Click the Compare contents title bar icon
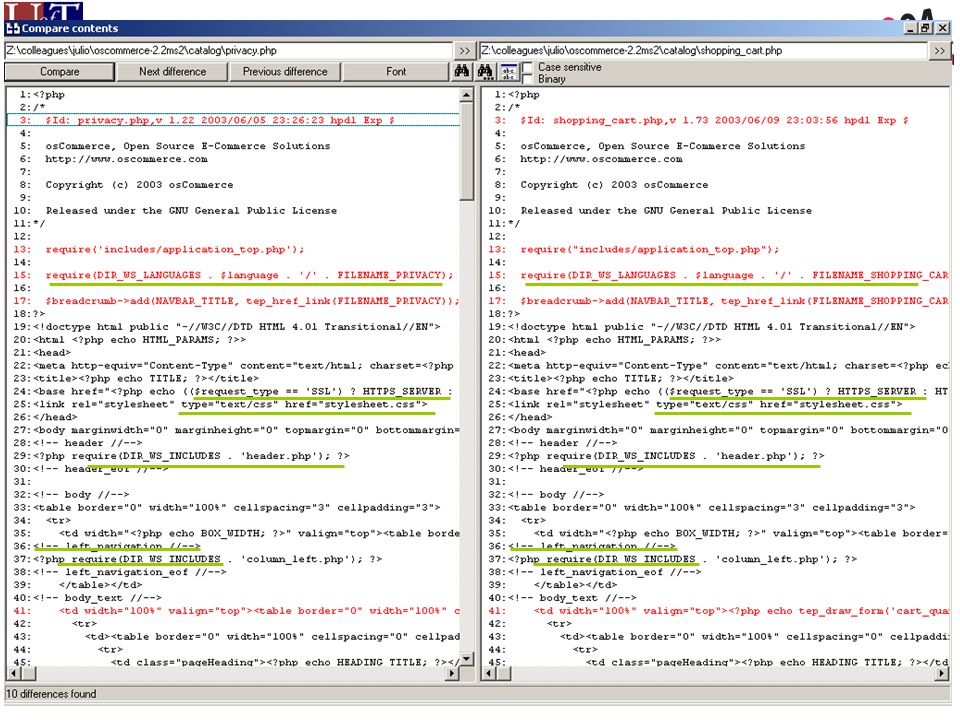 tap(12, 28)
